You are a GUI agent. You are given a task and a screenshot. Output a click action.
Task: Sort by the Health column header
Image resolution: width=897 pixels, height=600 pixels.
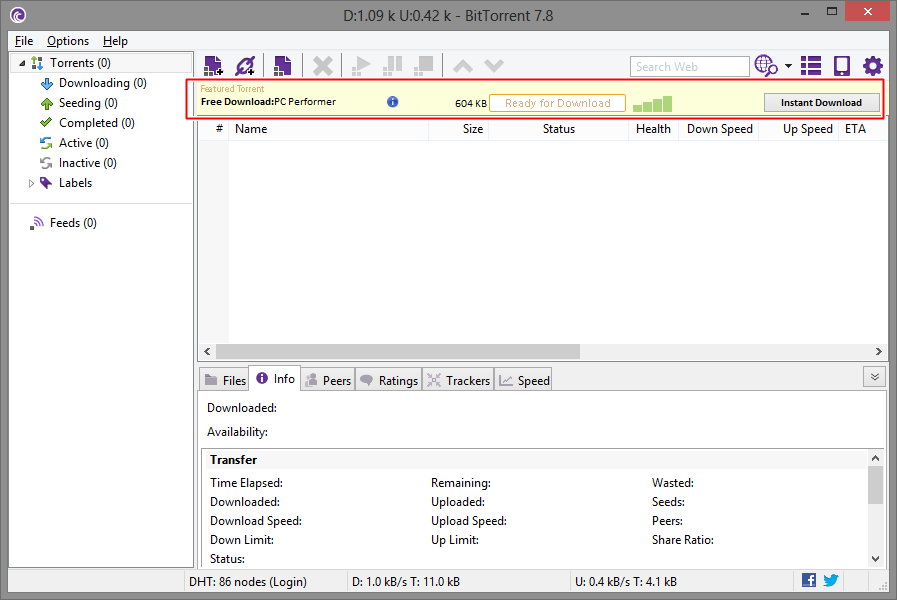click(653, 129)
